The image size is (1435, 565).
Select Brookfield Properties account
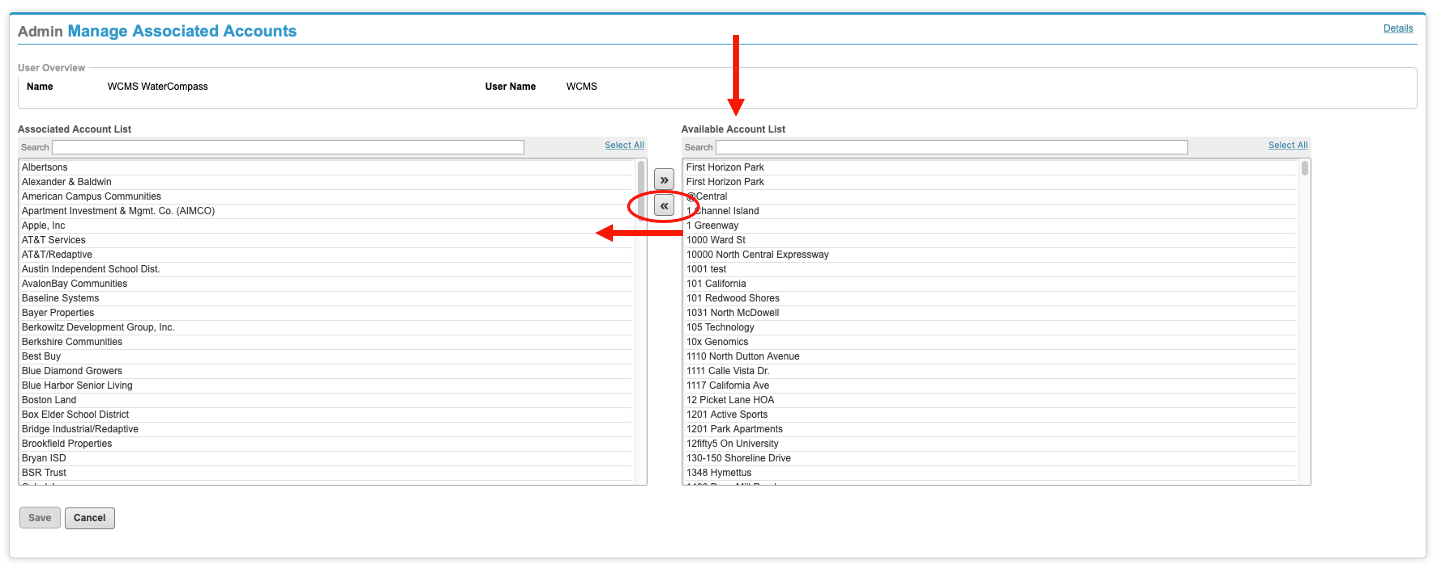(x=327, y=443)
